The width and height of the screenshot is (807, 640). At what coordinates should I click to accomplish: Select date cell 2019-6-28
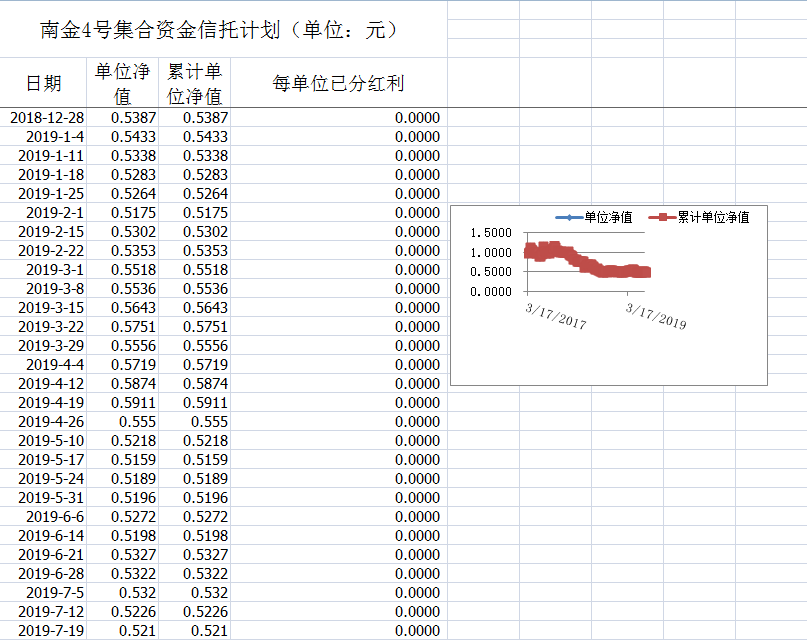[43, 574]
